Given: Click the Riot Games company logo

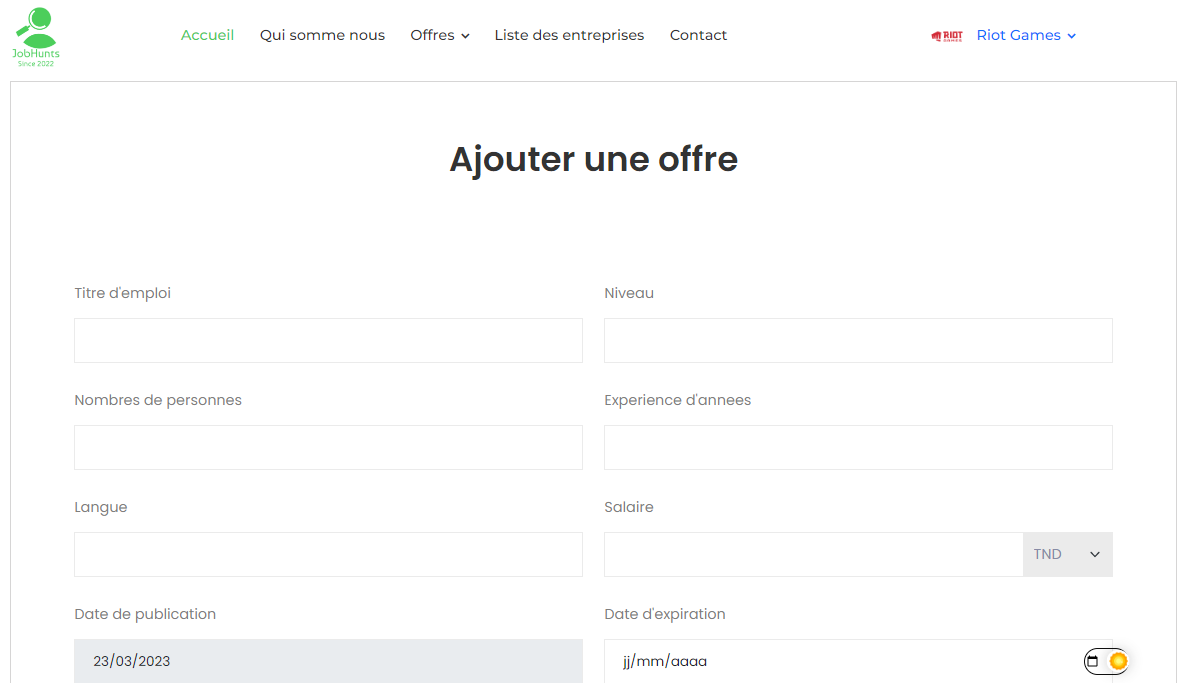Looking at the screenshot, I should click(x=946, y=36).
